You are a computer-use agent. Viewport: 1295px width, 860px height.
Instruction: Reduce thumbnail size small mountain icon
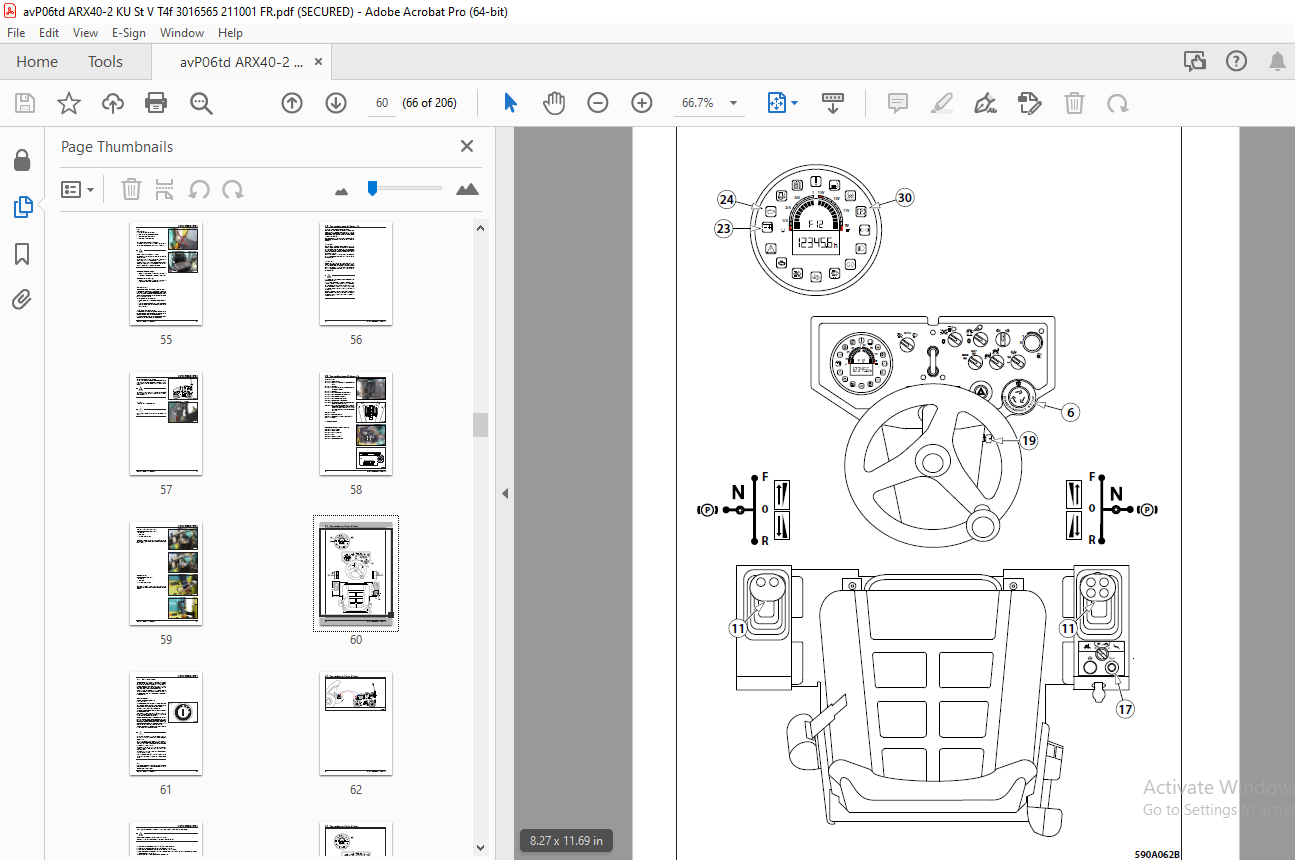coord(341,190)
